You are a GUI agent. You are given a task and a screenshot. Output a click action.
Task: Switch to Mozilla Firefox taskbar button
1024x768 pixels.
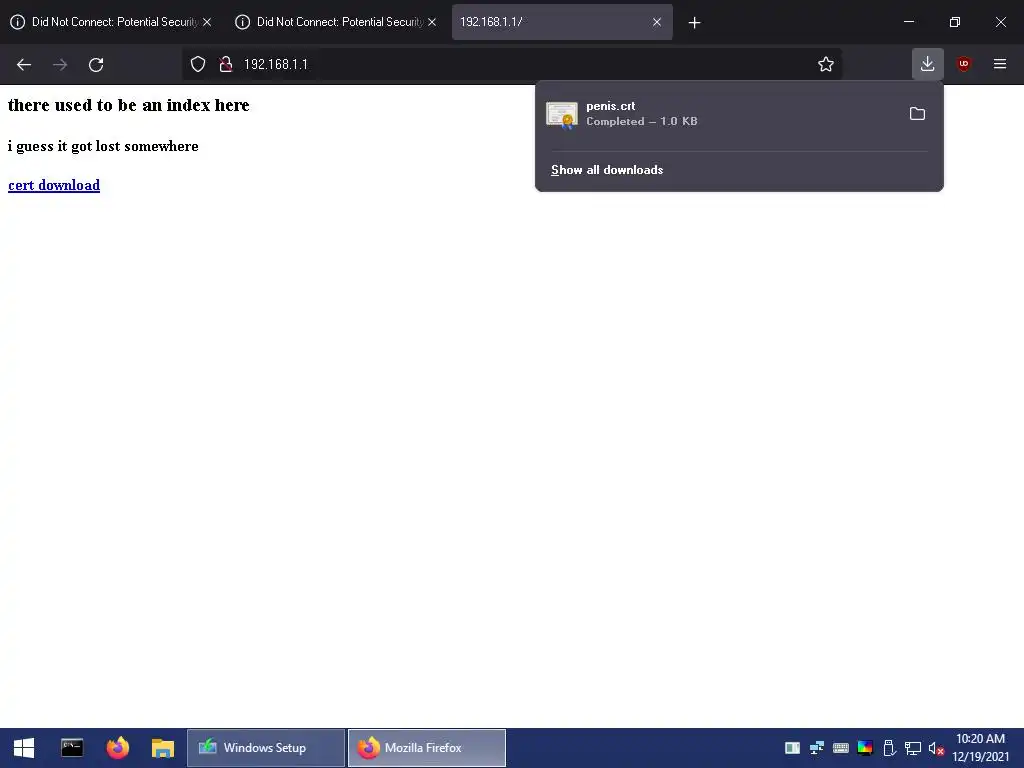pyautogui.click(x=426, y=748)
